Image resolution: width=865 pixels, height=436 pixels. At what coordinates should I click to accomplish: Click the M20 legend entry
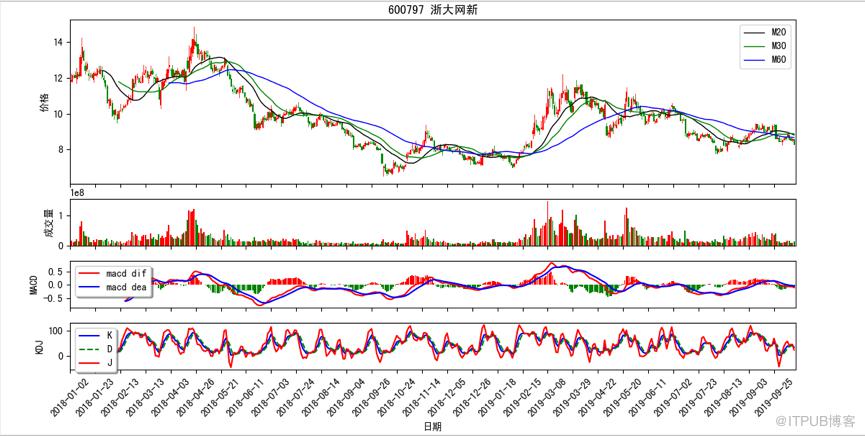coord(767,34)
